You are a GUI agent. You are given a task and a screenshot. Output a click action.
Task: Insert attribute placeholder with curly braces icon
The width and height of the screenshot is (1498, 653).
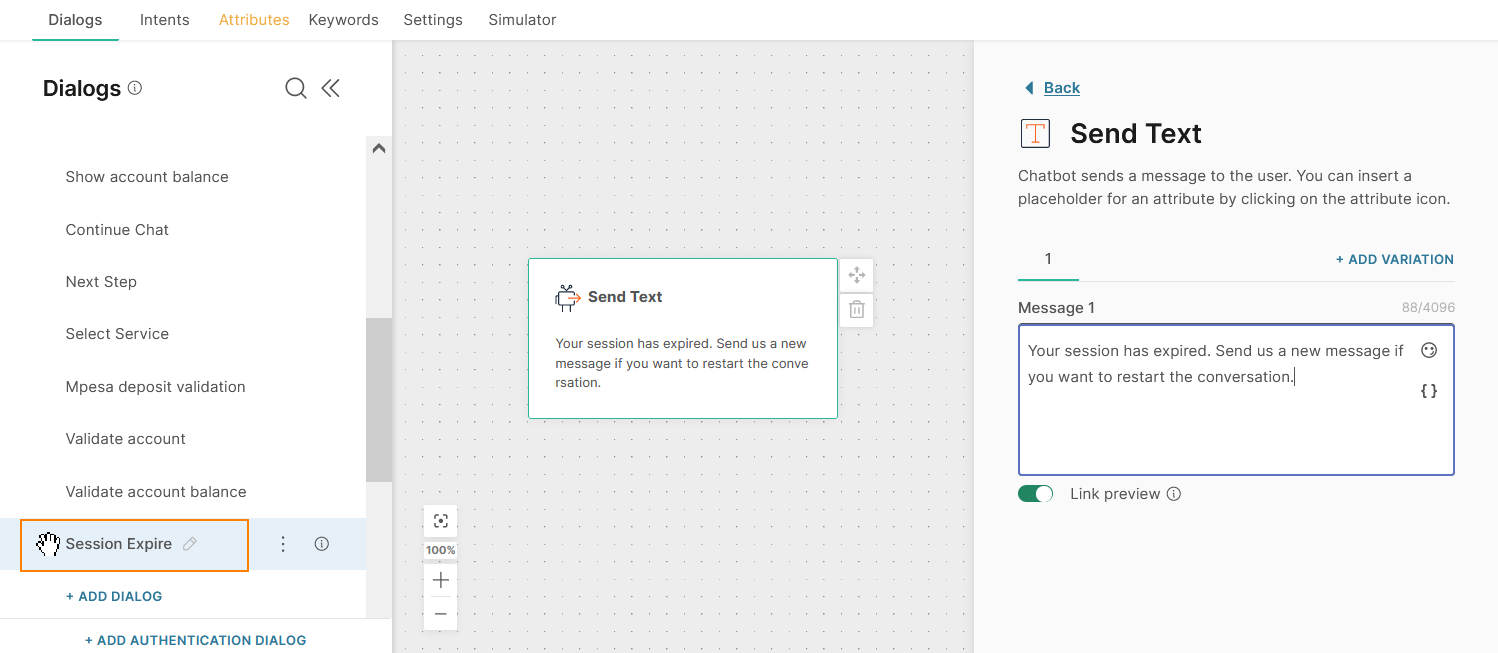pyautogui.click(x=1429, y=391)
